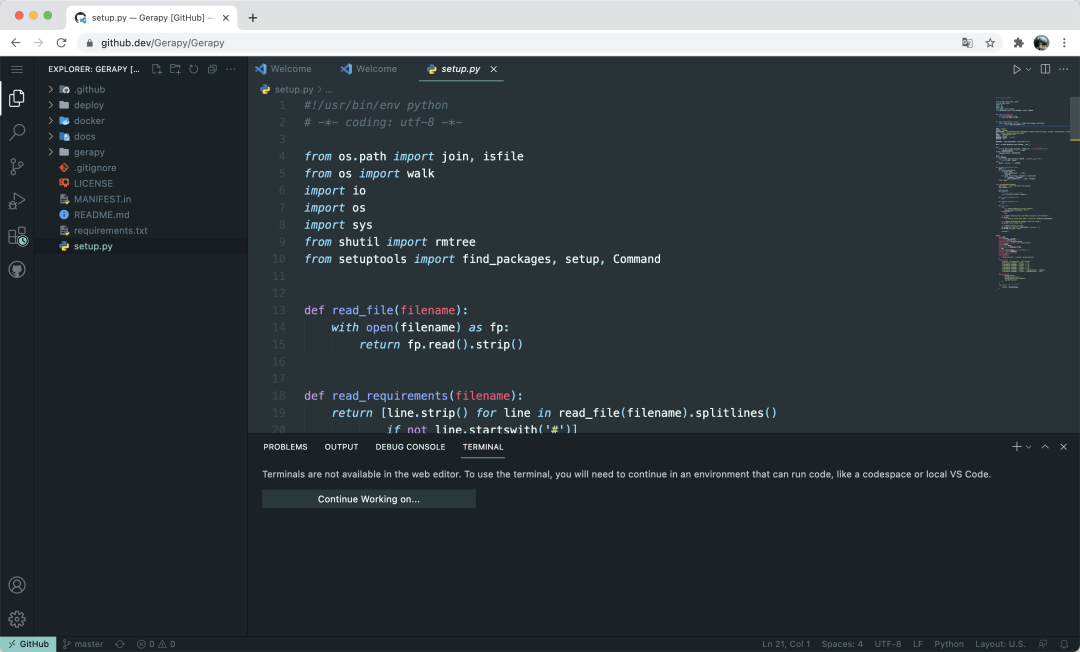This screenshot has height=652, width=1080.
Task: Collapse Folders in Explorer icon
Action: click(211, 68)
